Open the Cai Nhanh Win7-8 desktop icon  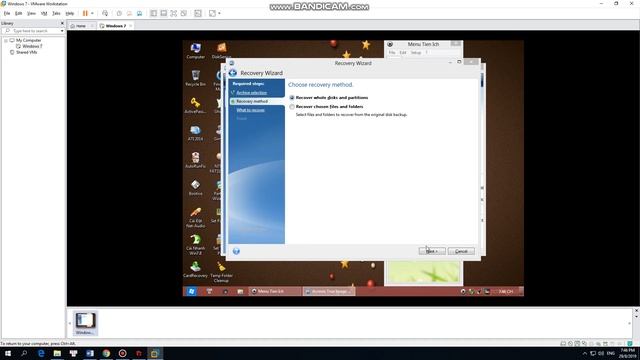coord(196,245)
